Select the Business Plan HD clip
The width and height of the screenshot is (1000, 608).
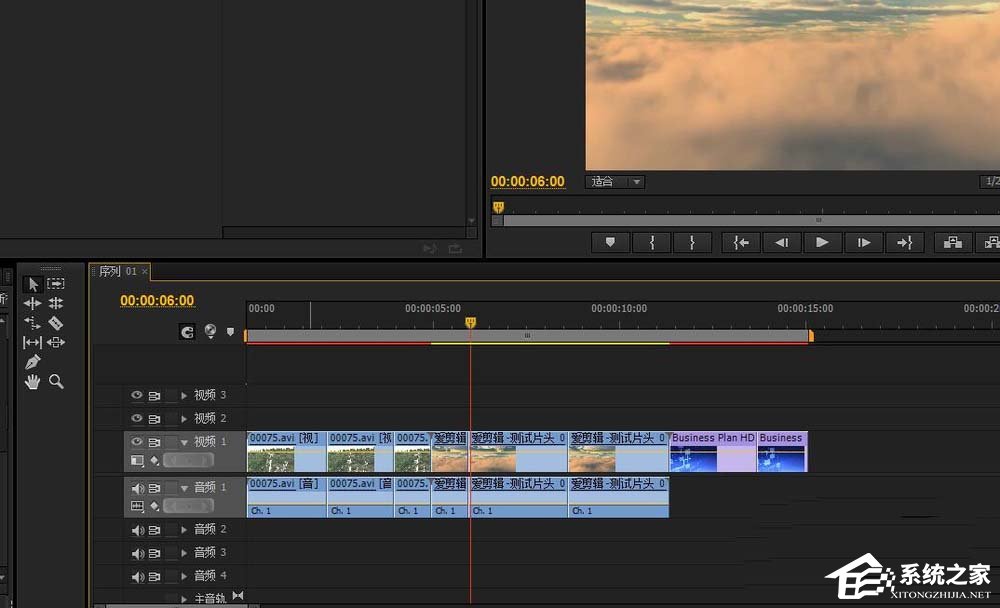712,452
